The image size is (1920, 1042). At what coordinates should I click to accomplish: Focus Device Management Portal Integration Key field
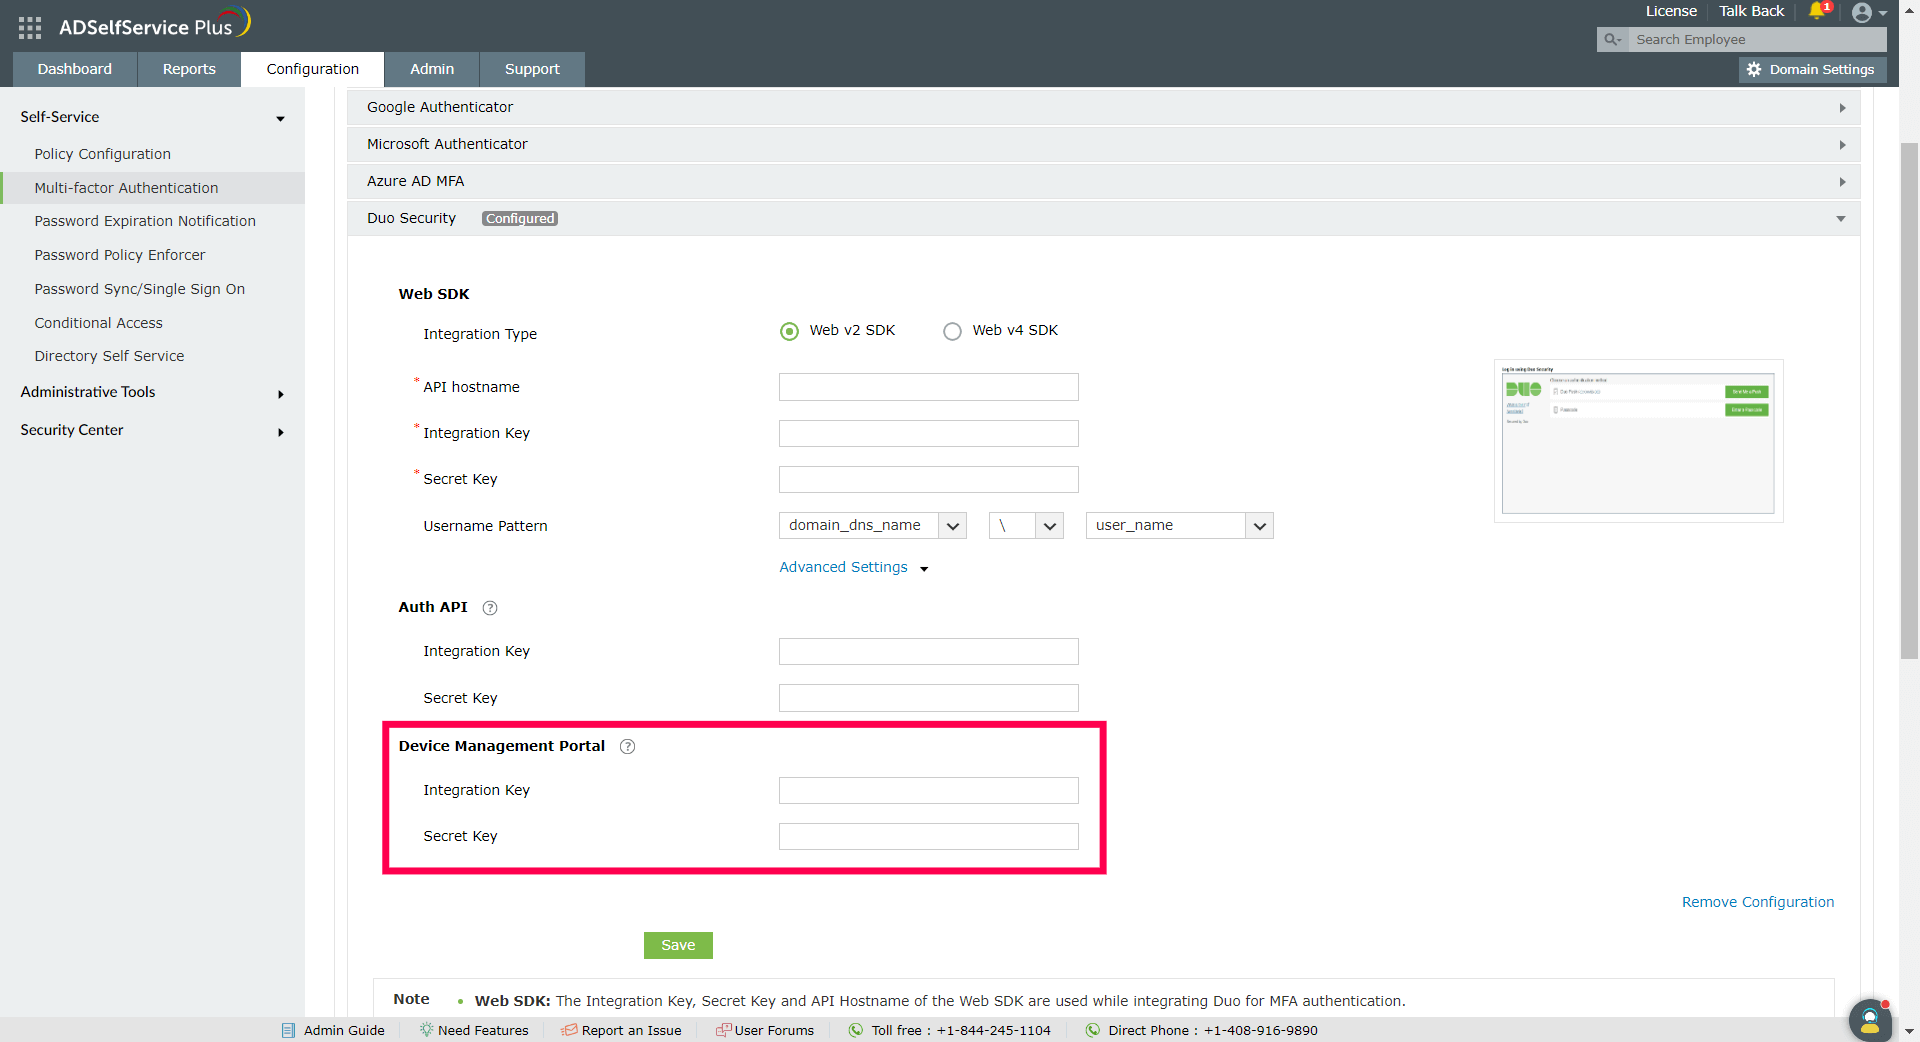tap(929, 790)
